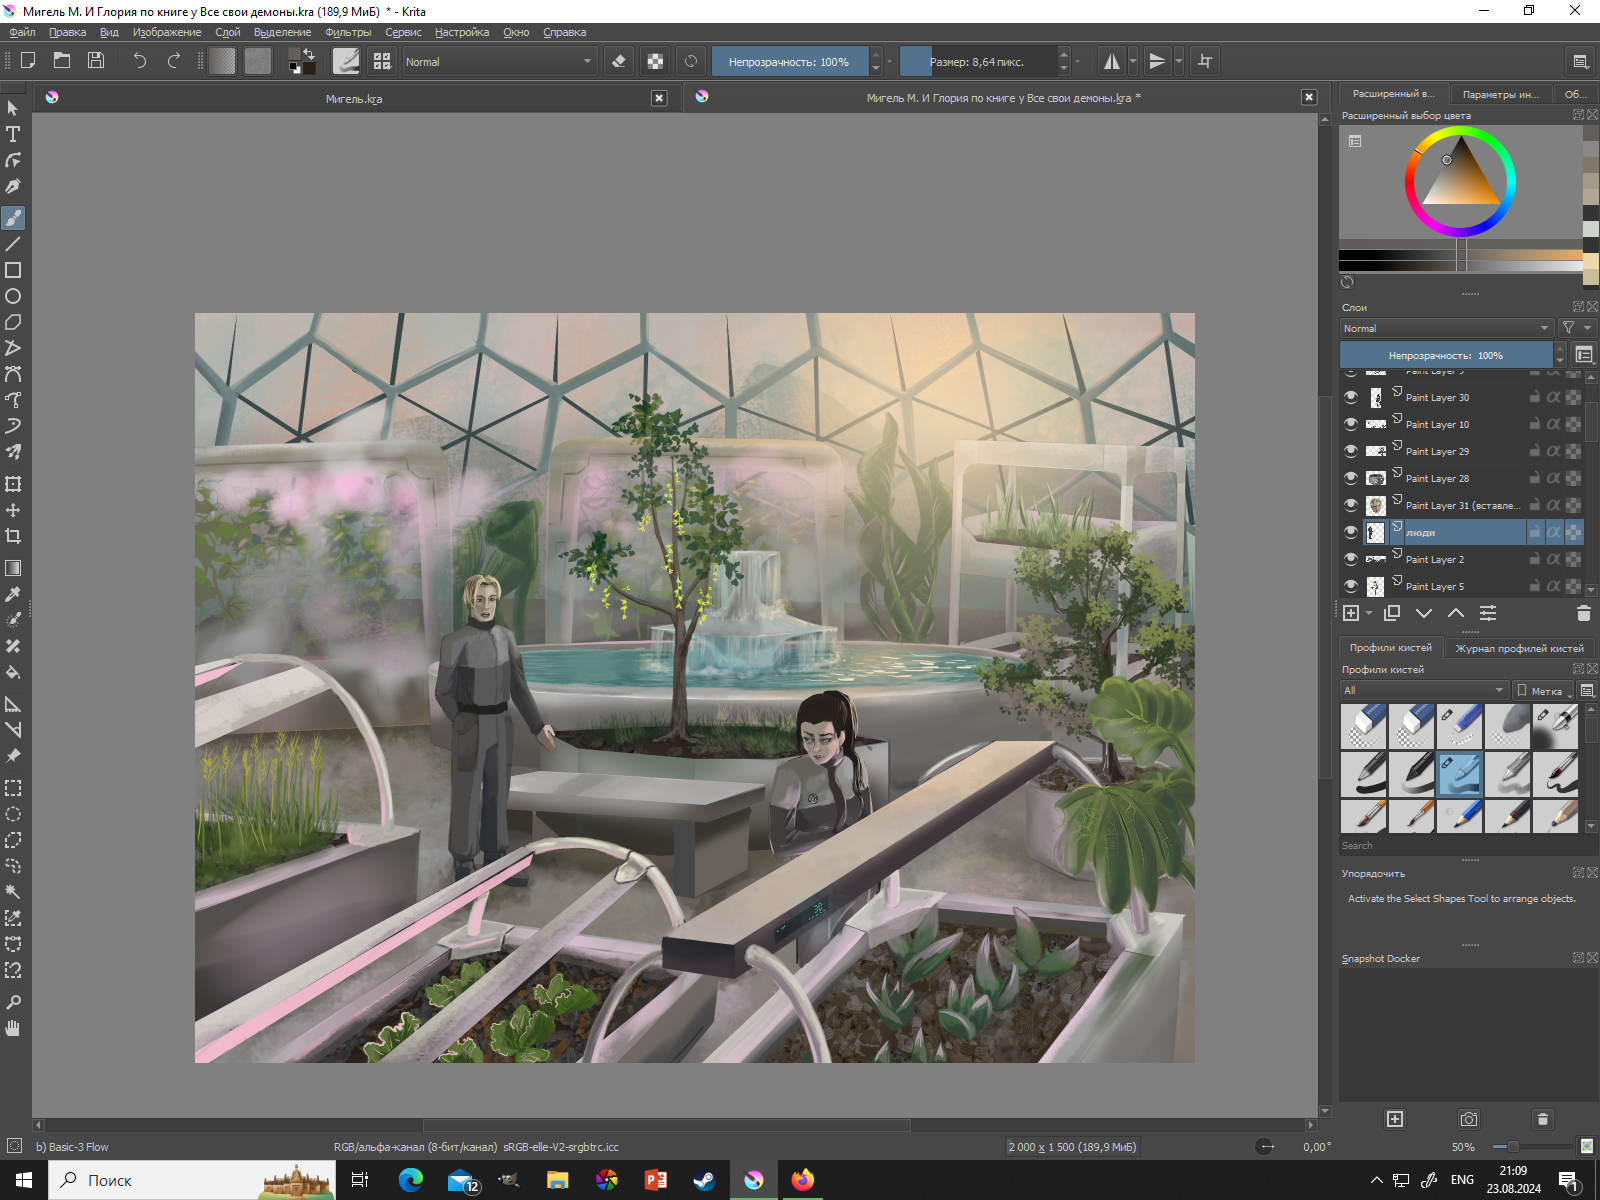Open Журнал профилей кистей tab
This screenshot has height=1200, width=1600.
pos(1518,648)
